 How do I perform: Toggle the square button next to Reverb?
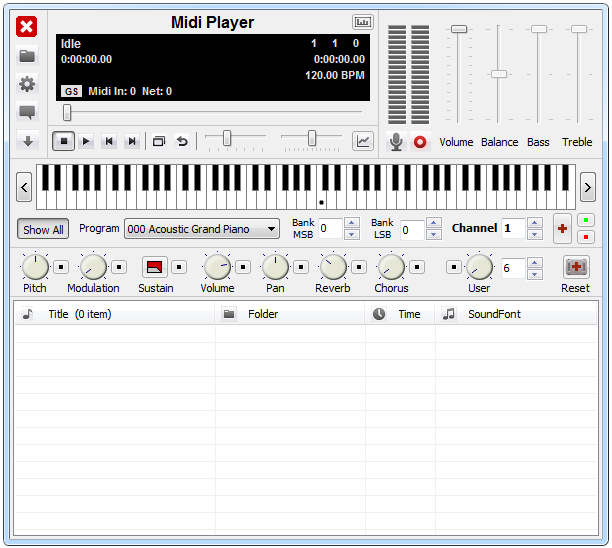[x=359, y=267]
